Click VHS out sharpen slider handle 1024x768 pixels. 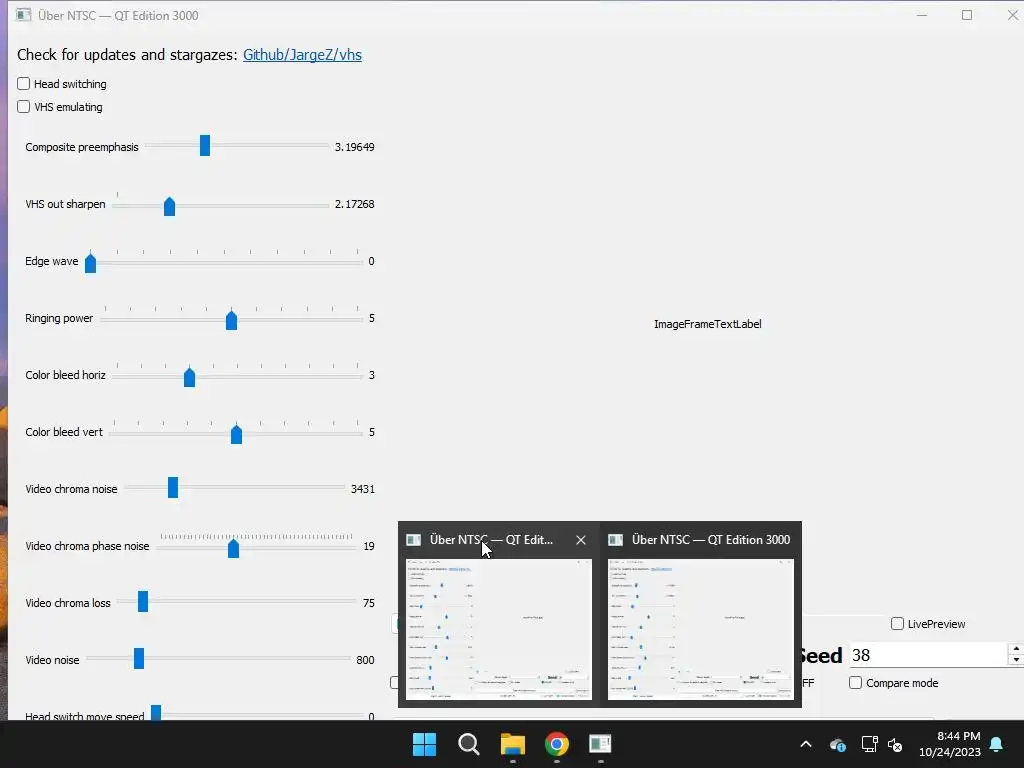[x=169, y=206]
